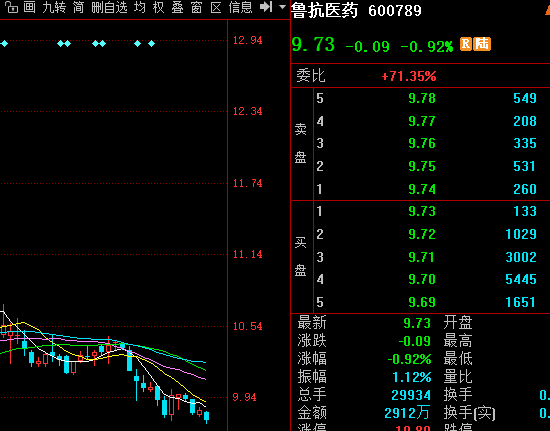Toggle the 均 average line
550x431 pixels.
(x=140, y=7)
